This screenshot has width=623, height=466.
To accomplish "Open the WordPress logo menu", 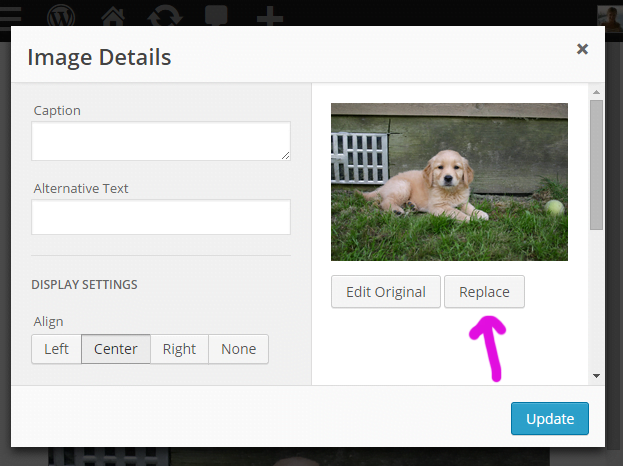I will 61,16.
